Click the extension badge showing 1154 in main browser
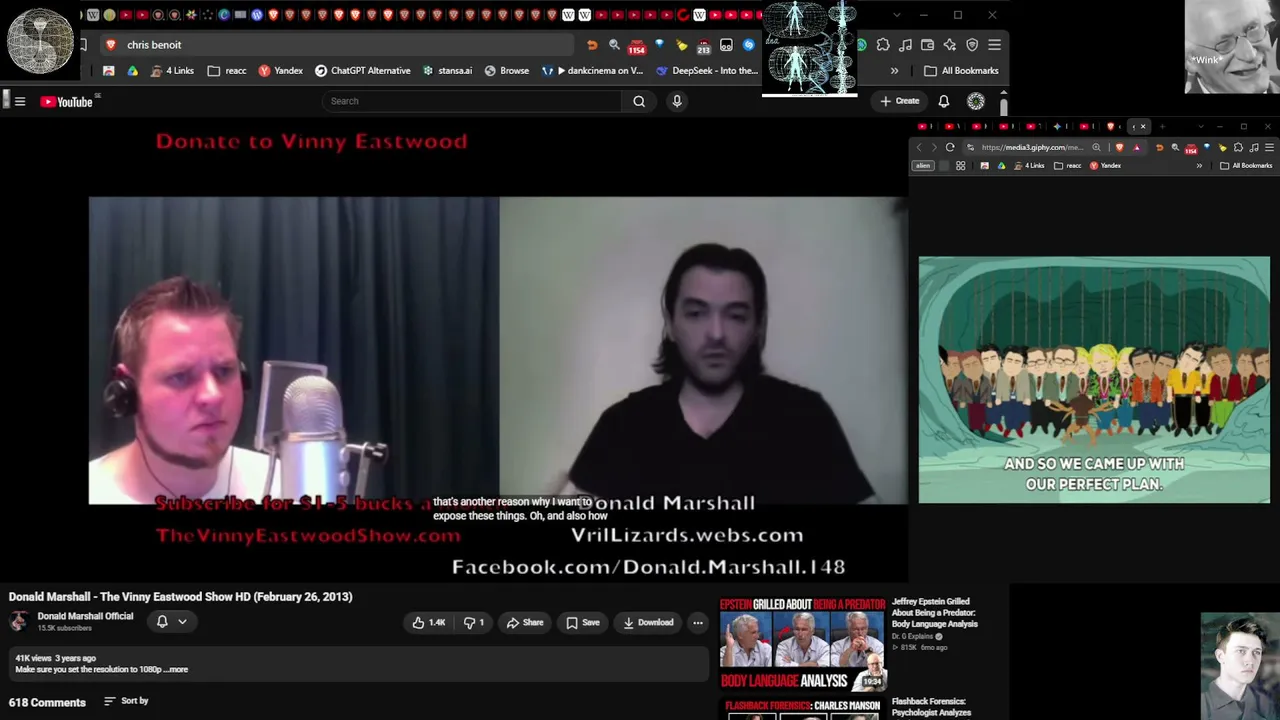 click(x=637, y=46)
